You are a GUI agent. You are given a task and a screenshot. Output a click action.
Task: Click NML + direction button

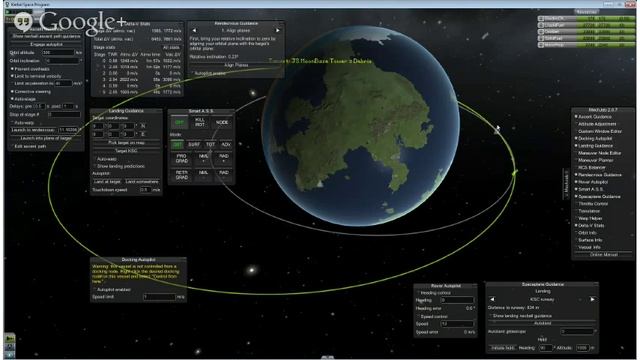click(203, 158)
